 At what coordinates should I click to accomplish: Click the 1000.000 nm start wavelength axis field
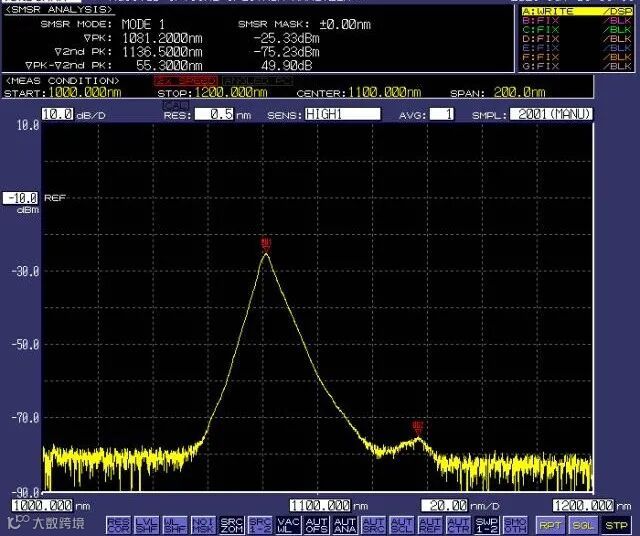coord(42,506)
